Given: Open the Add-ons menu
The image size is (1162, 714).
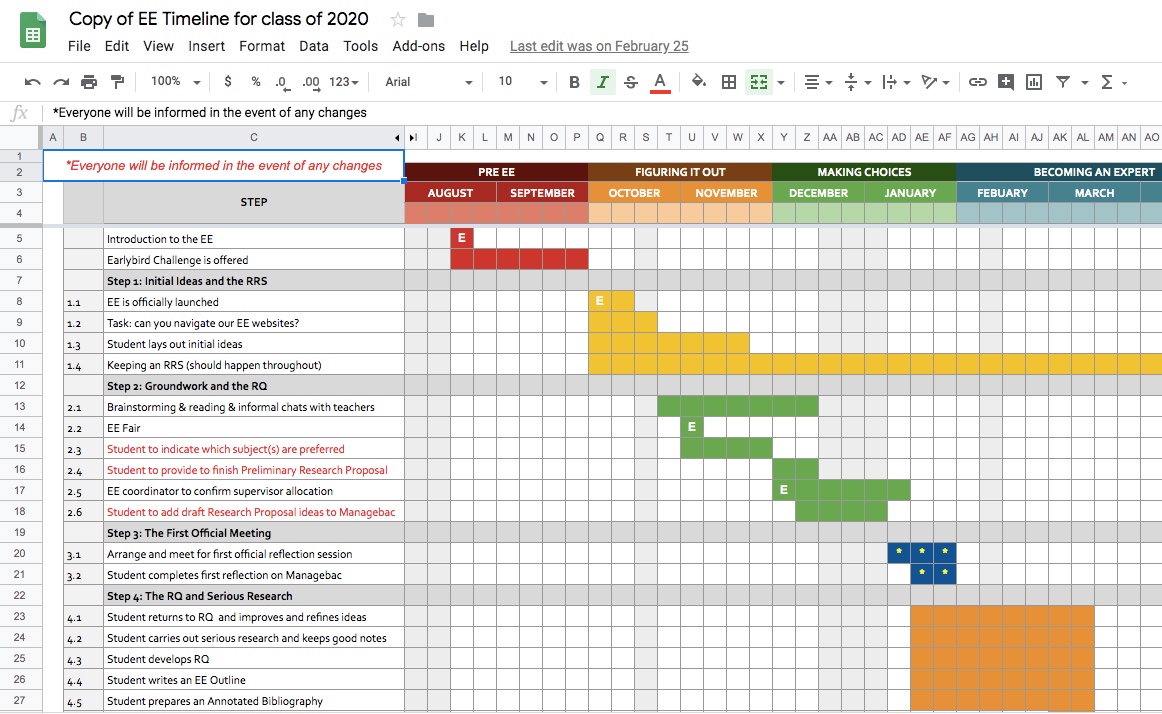Looking at the screenshot, I should (419, 46).
